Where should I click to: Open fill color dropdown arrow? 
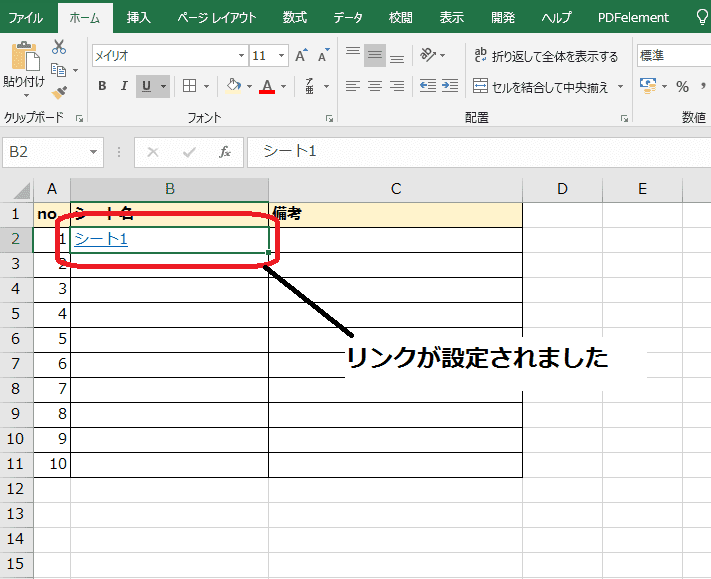[249, 86]
